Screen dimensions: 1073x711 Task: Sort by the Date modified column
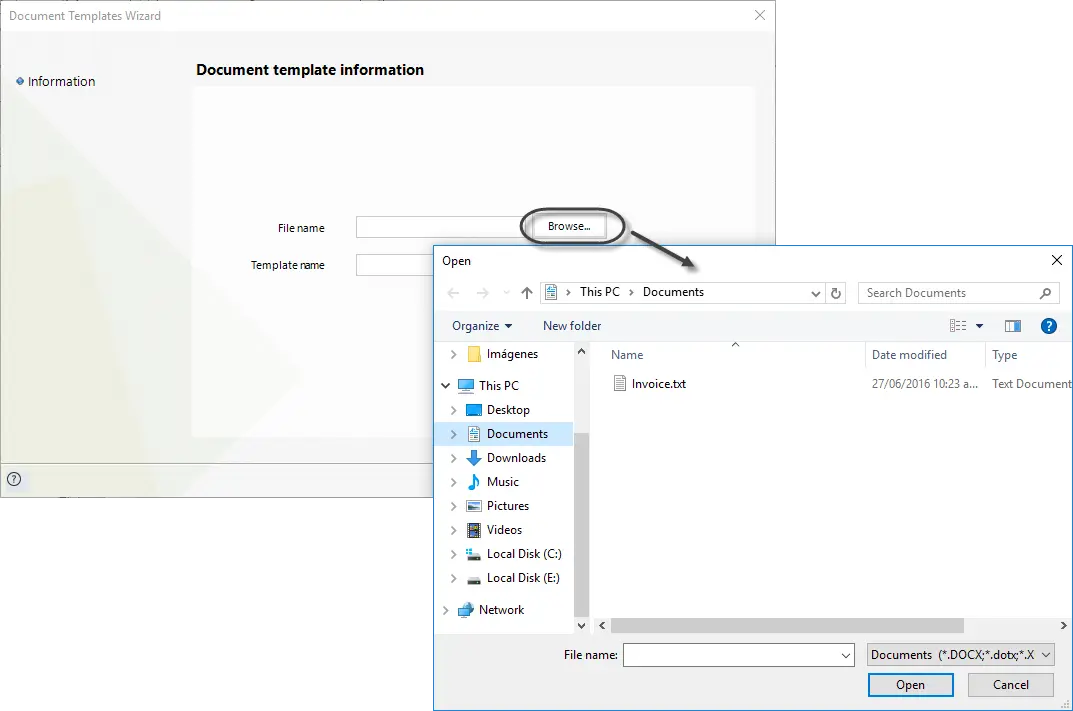[x=909, y=354]
